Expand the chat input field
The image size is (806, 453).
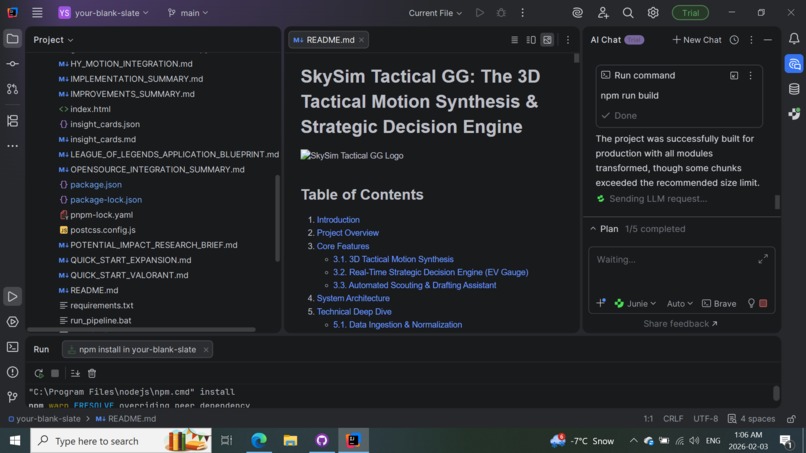pos(763,259)
